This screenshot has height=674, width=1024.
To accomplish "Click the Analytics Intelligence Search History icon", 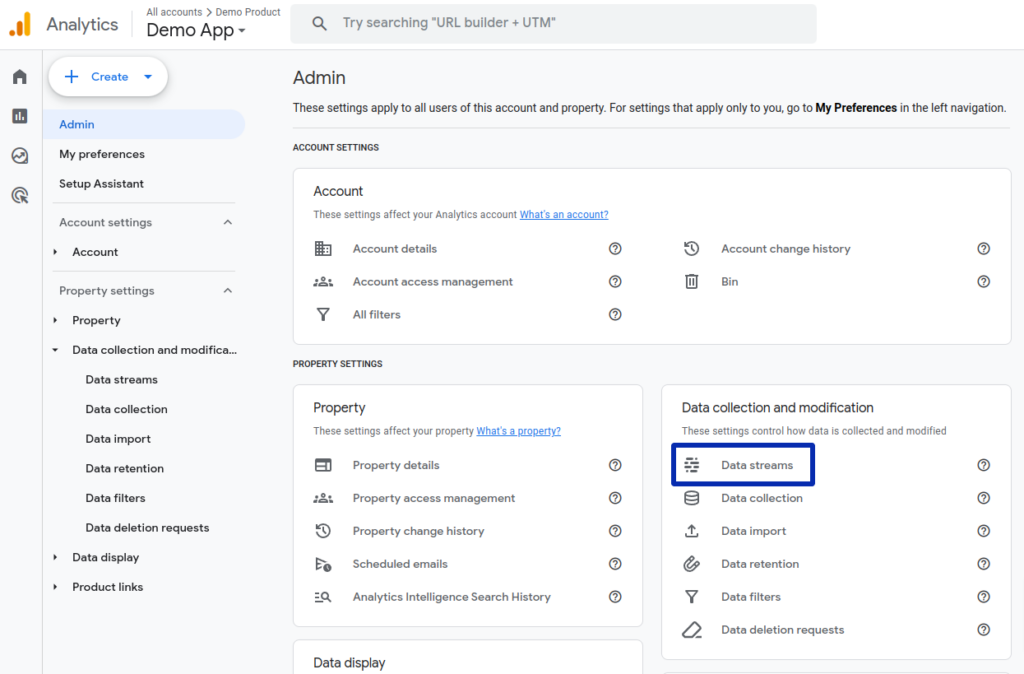I will [323, 597].
